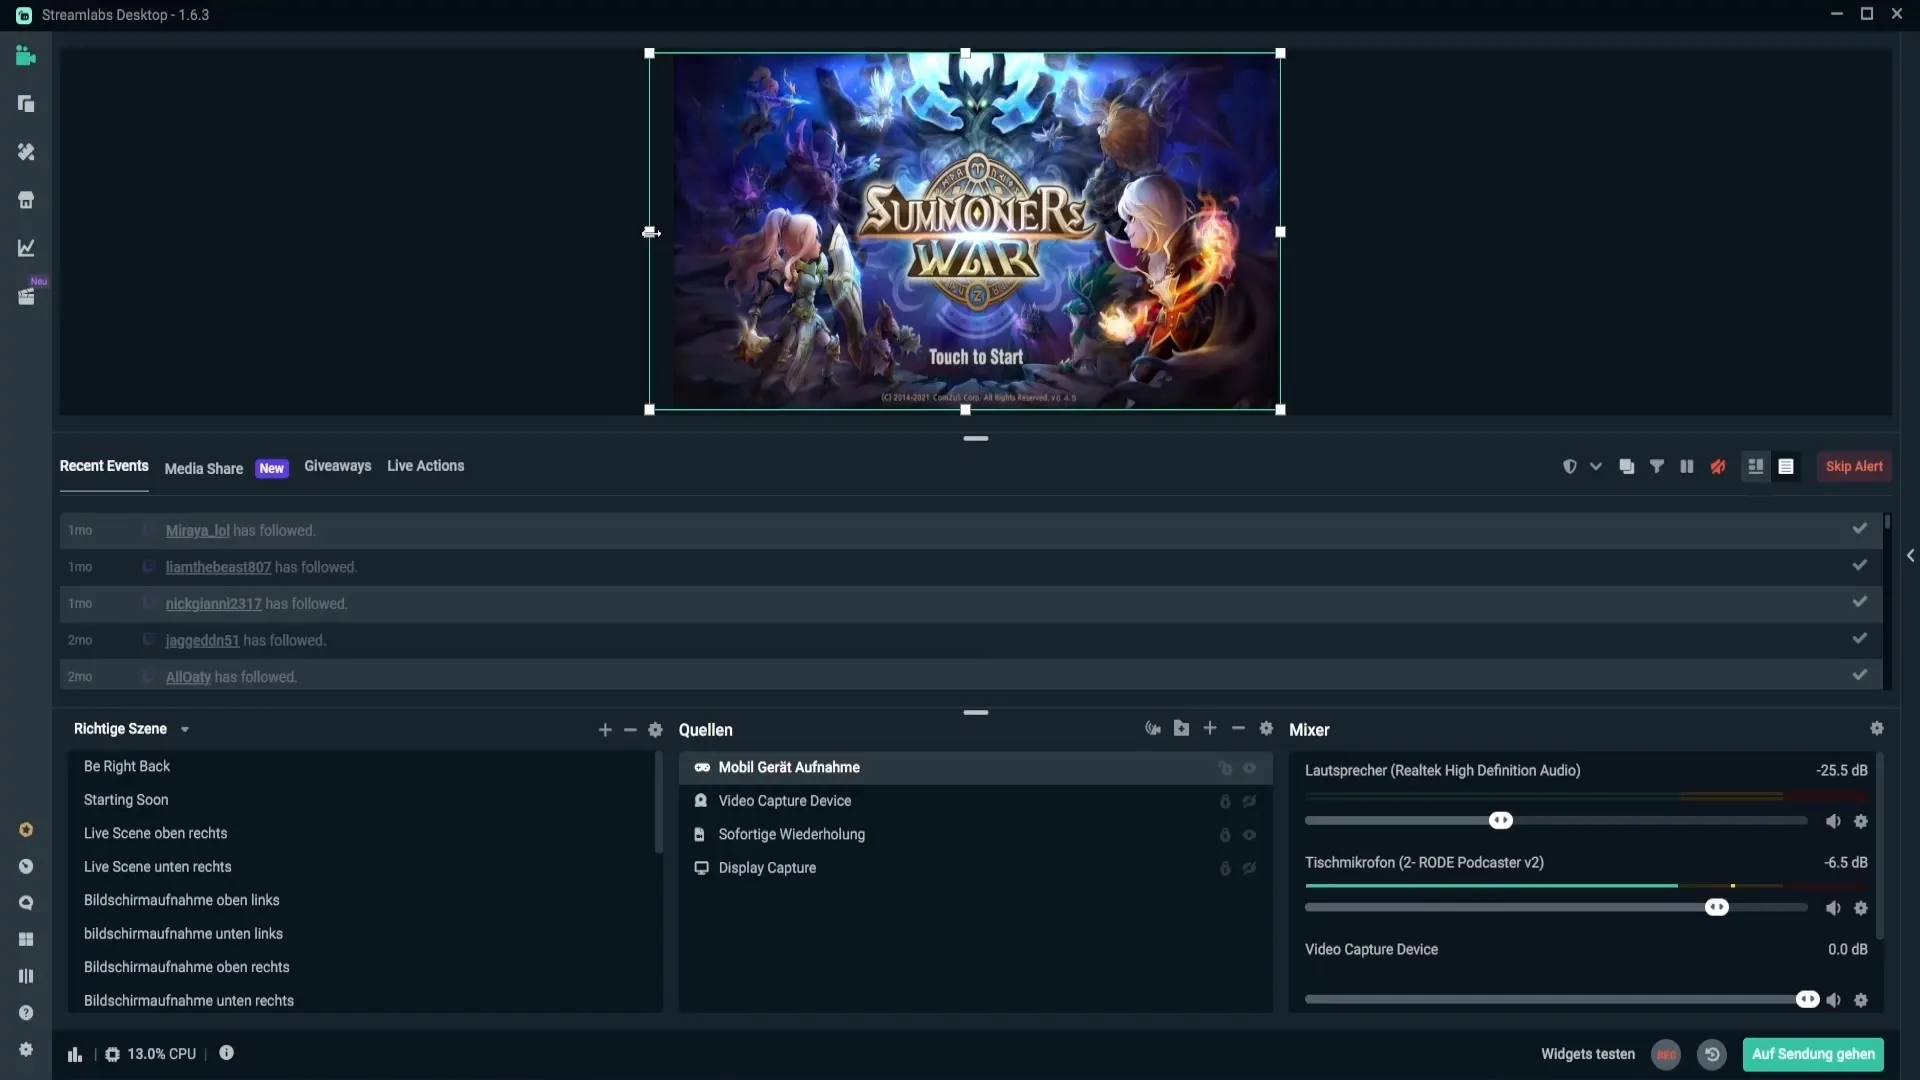1920x1080 pixels.
Task: Open the layout grid sidebar icon
Action: point(26,940)
